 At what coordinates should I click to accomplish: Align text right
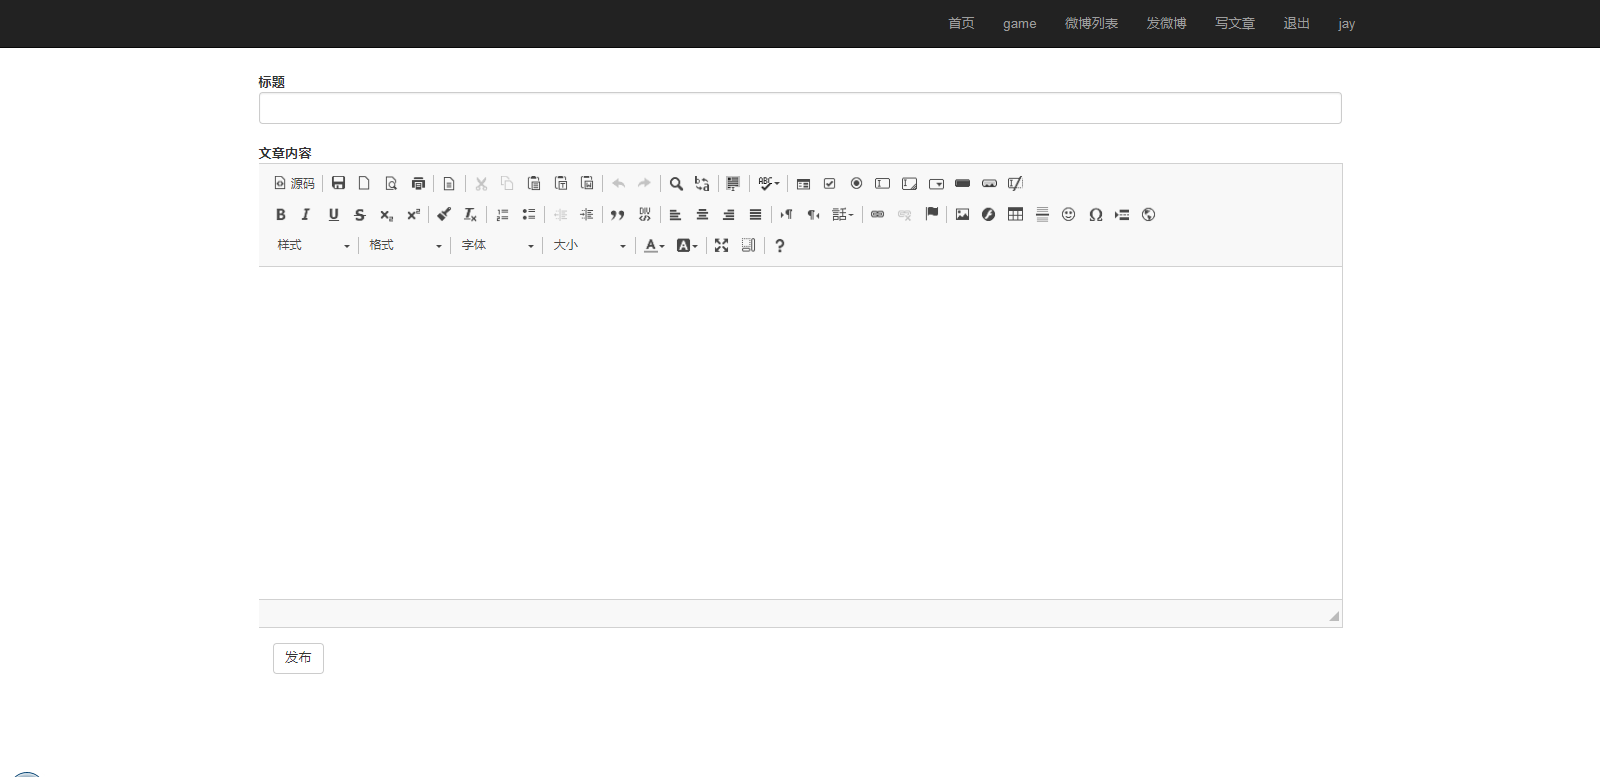click(728, 215)
